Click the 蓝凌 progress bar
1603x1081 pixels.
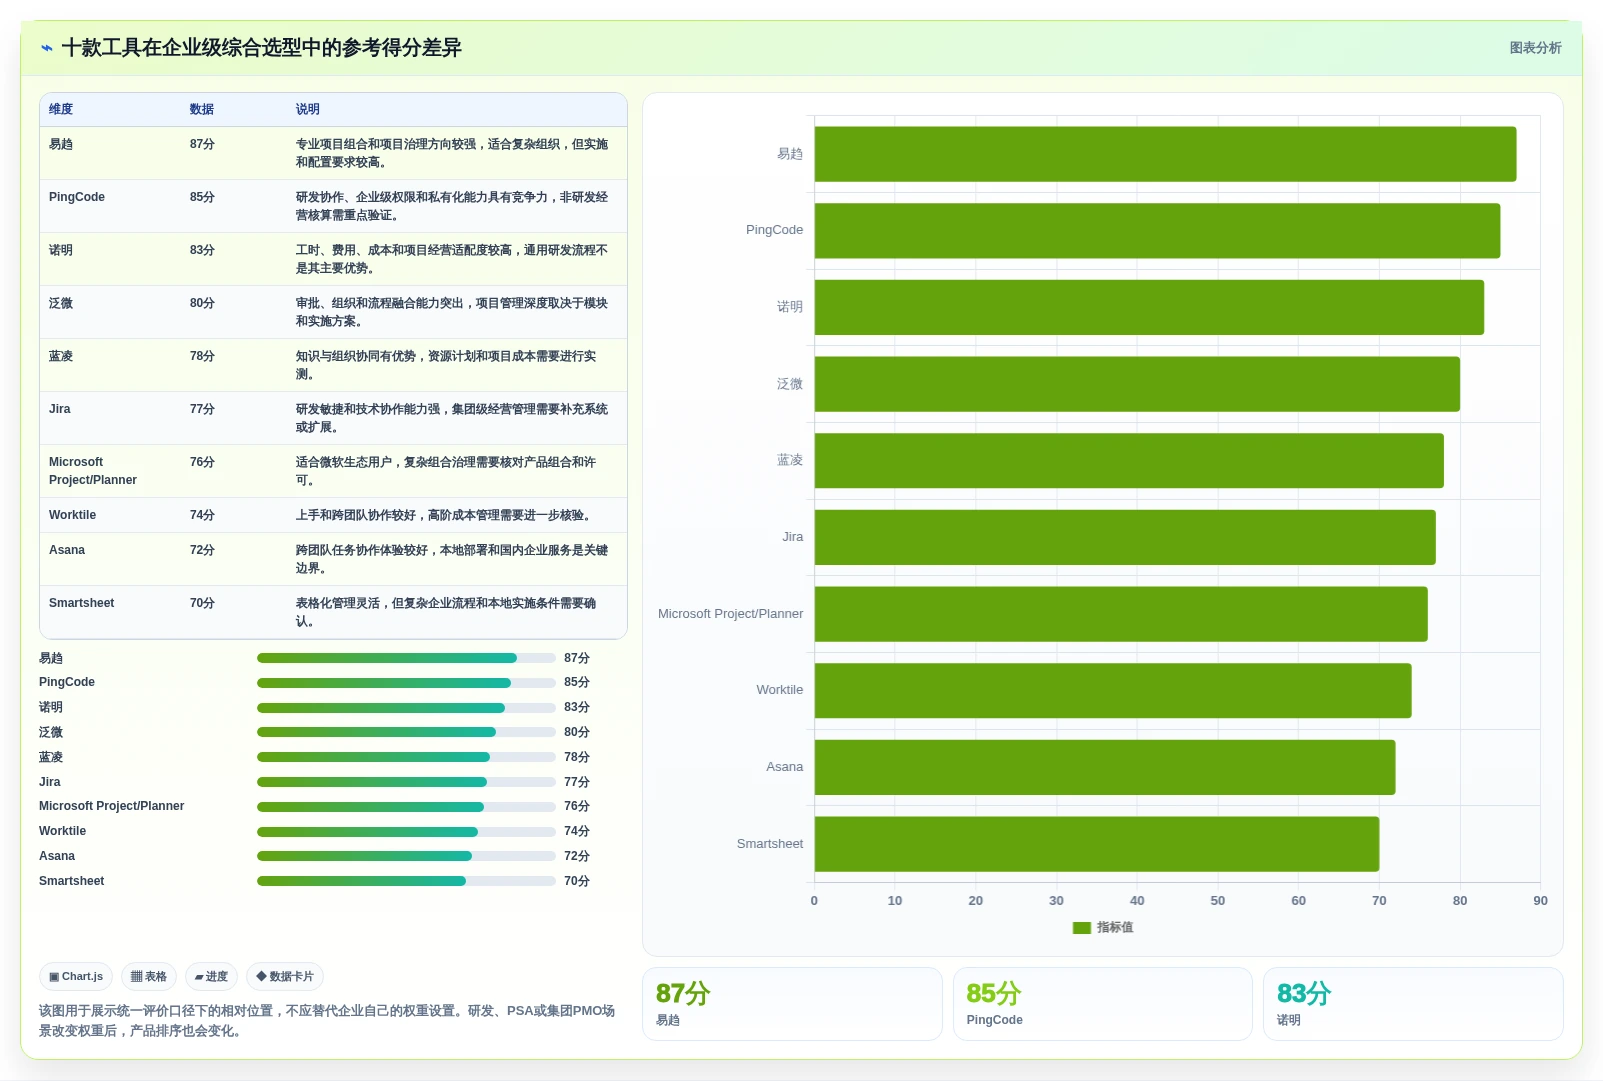(406, 757)
